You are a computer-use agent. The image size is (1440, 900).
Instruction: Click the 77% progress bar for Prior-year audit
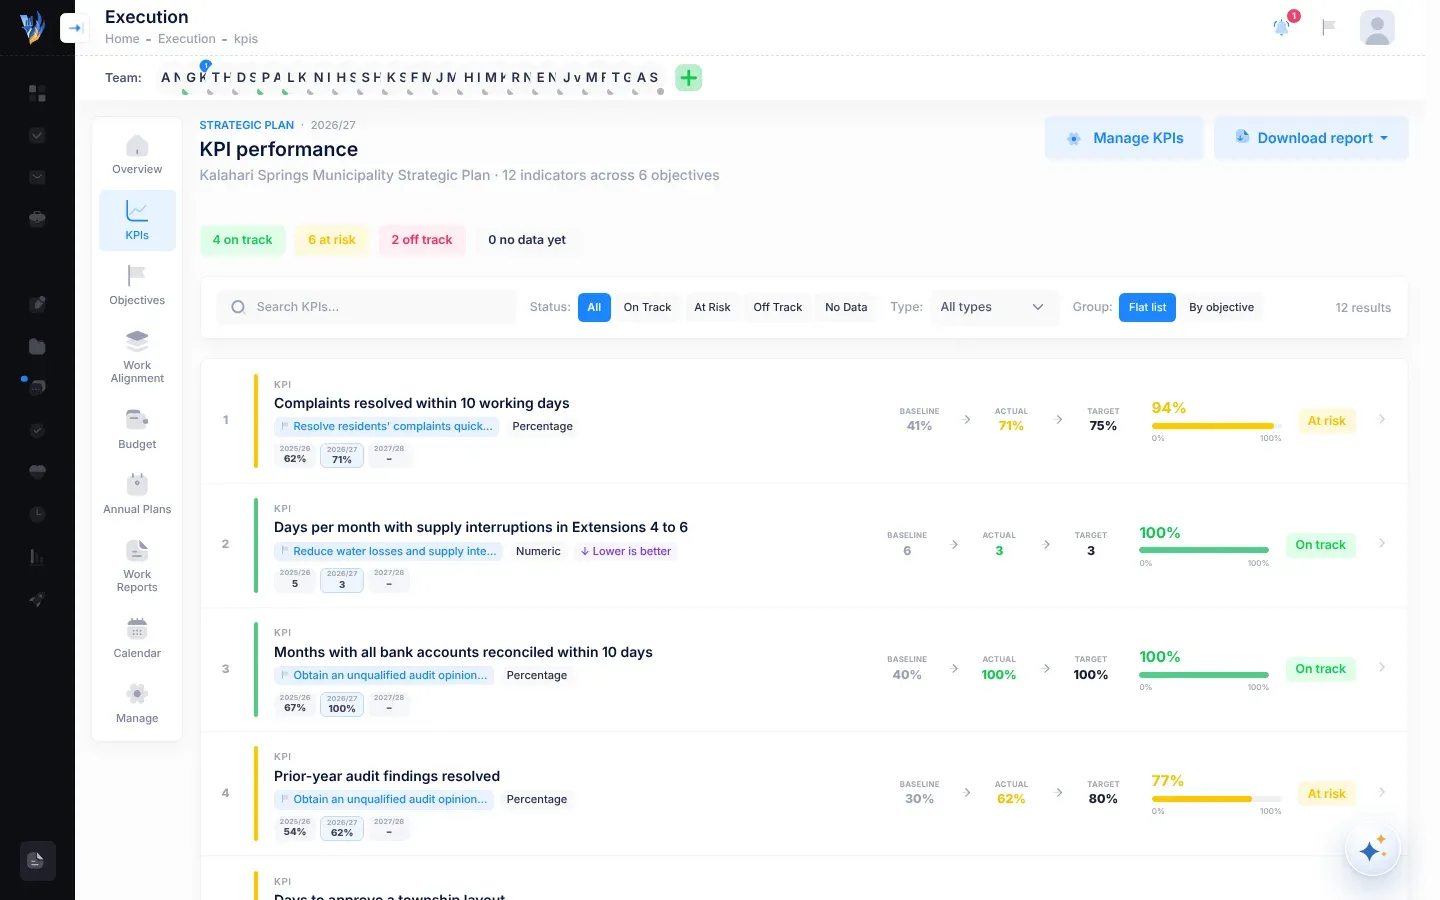1216,799
